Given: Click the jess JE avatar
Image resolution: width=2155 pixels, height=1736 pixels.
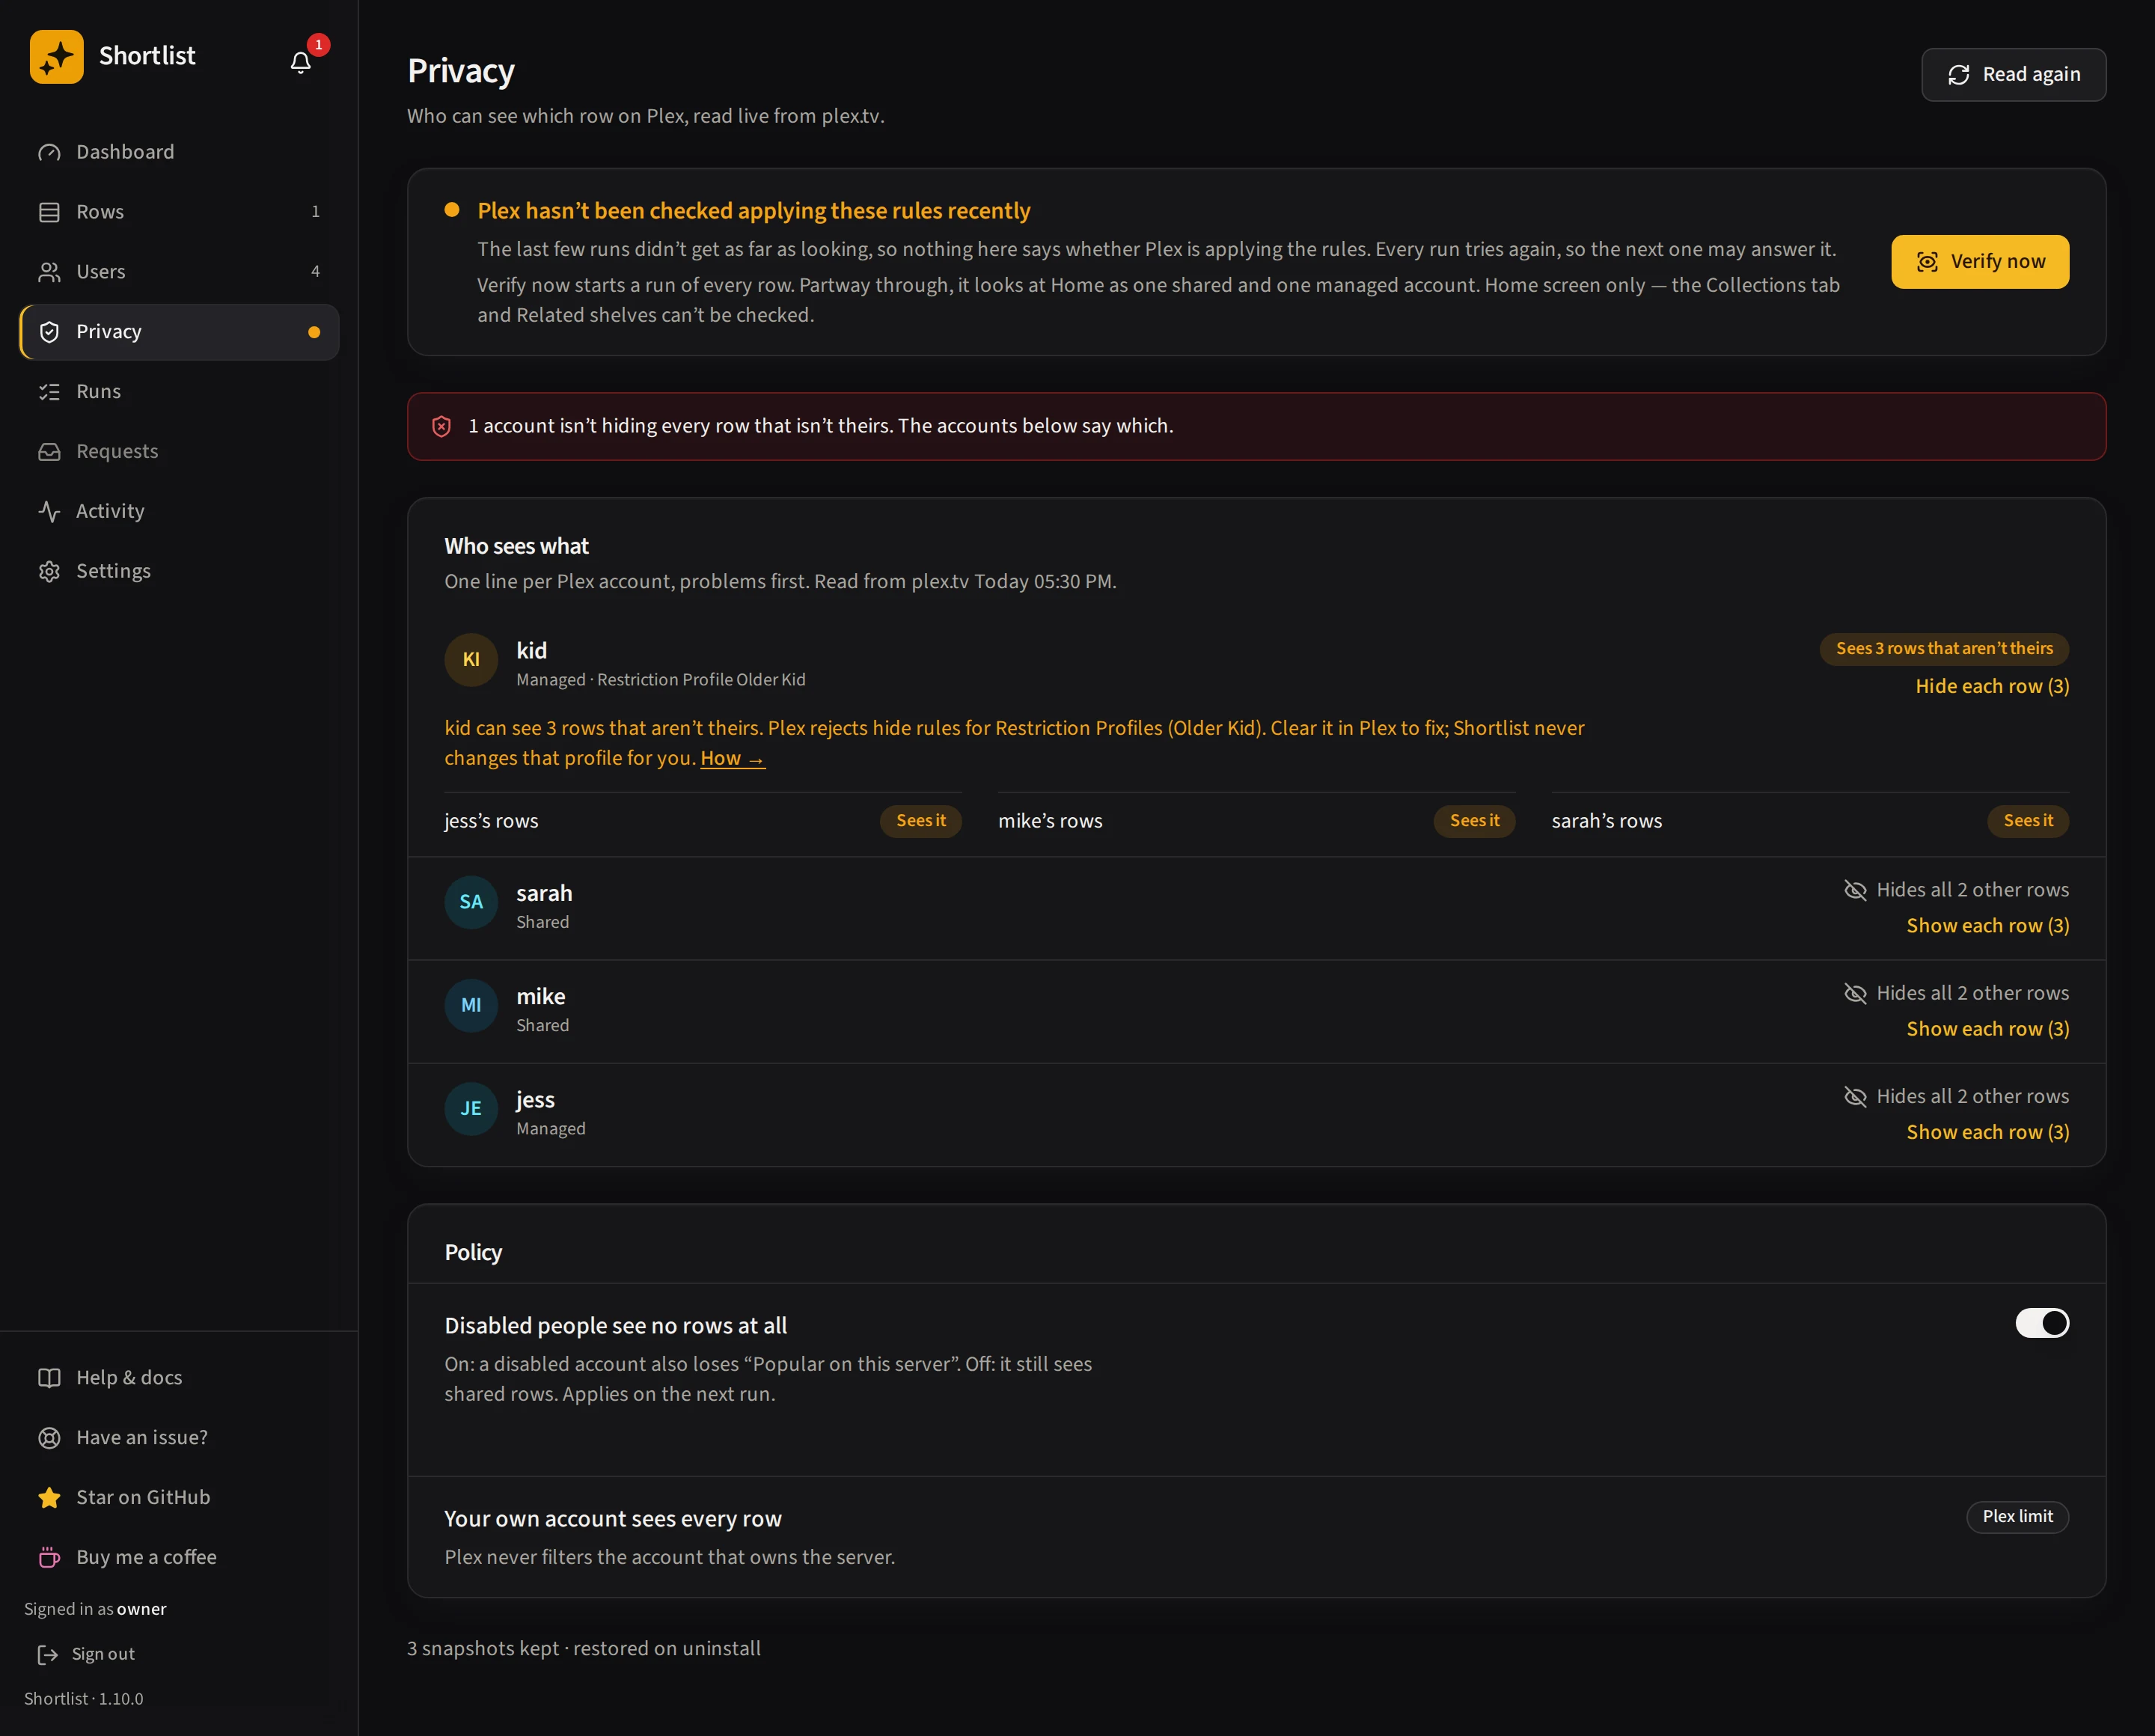Looking at the screenshot, I should tap(471, 1109).
